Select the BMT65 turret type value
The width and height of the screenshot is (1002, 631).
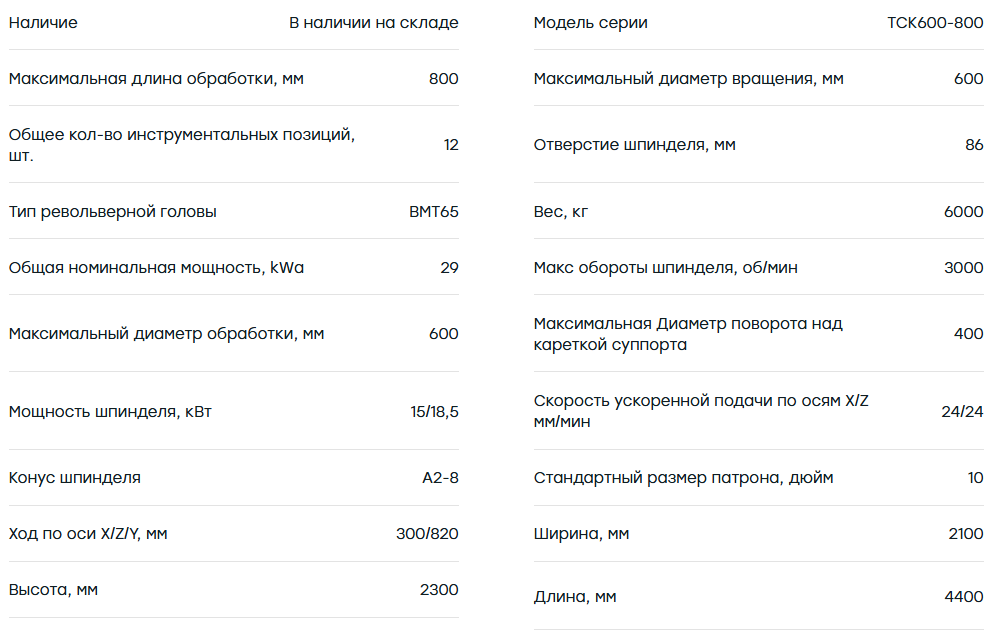tap(434, 212)
